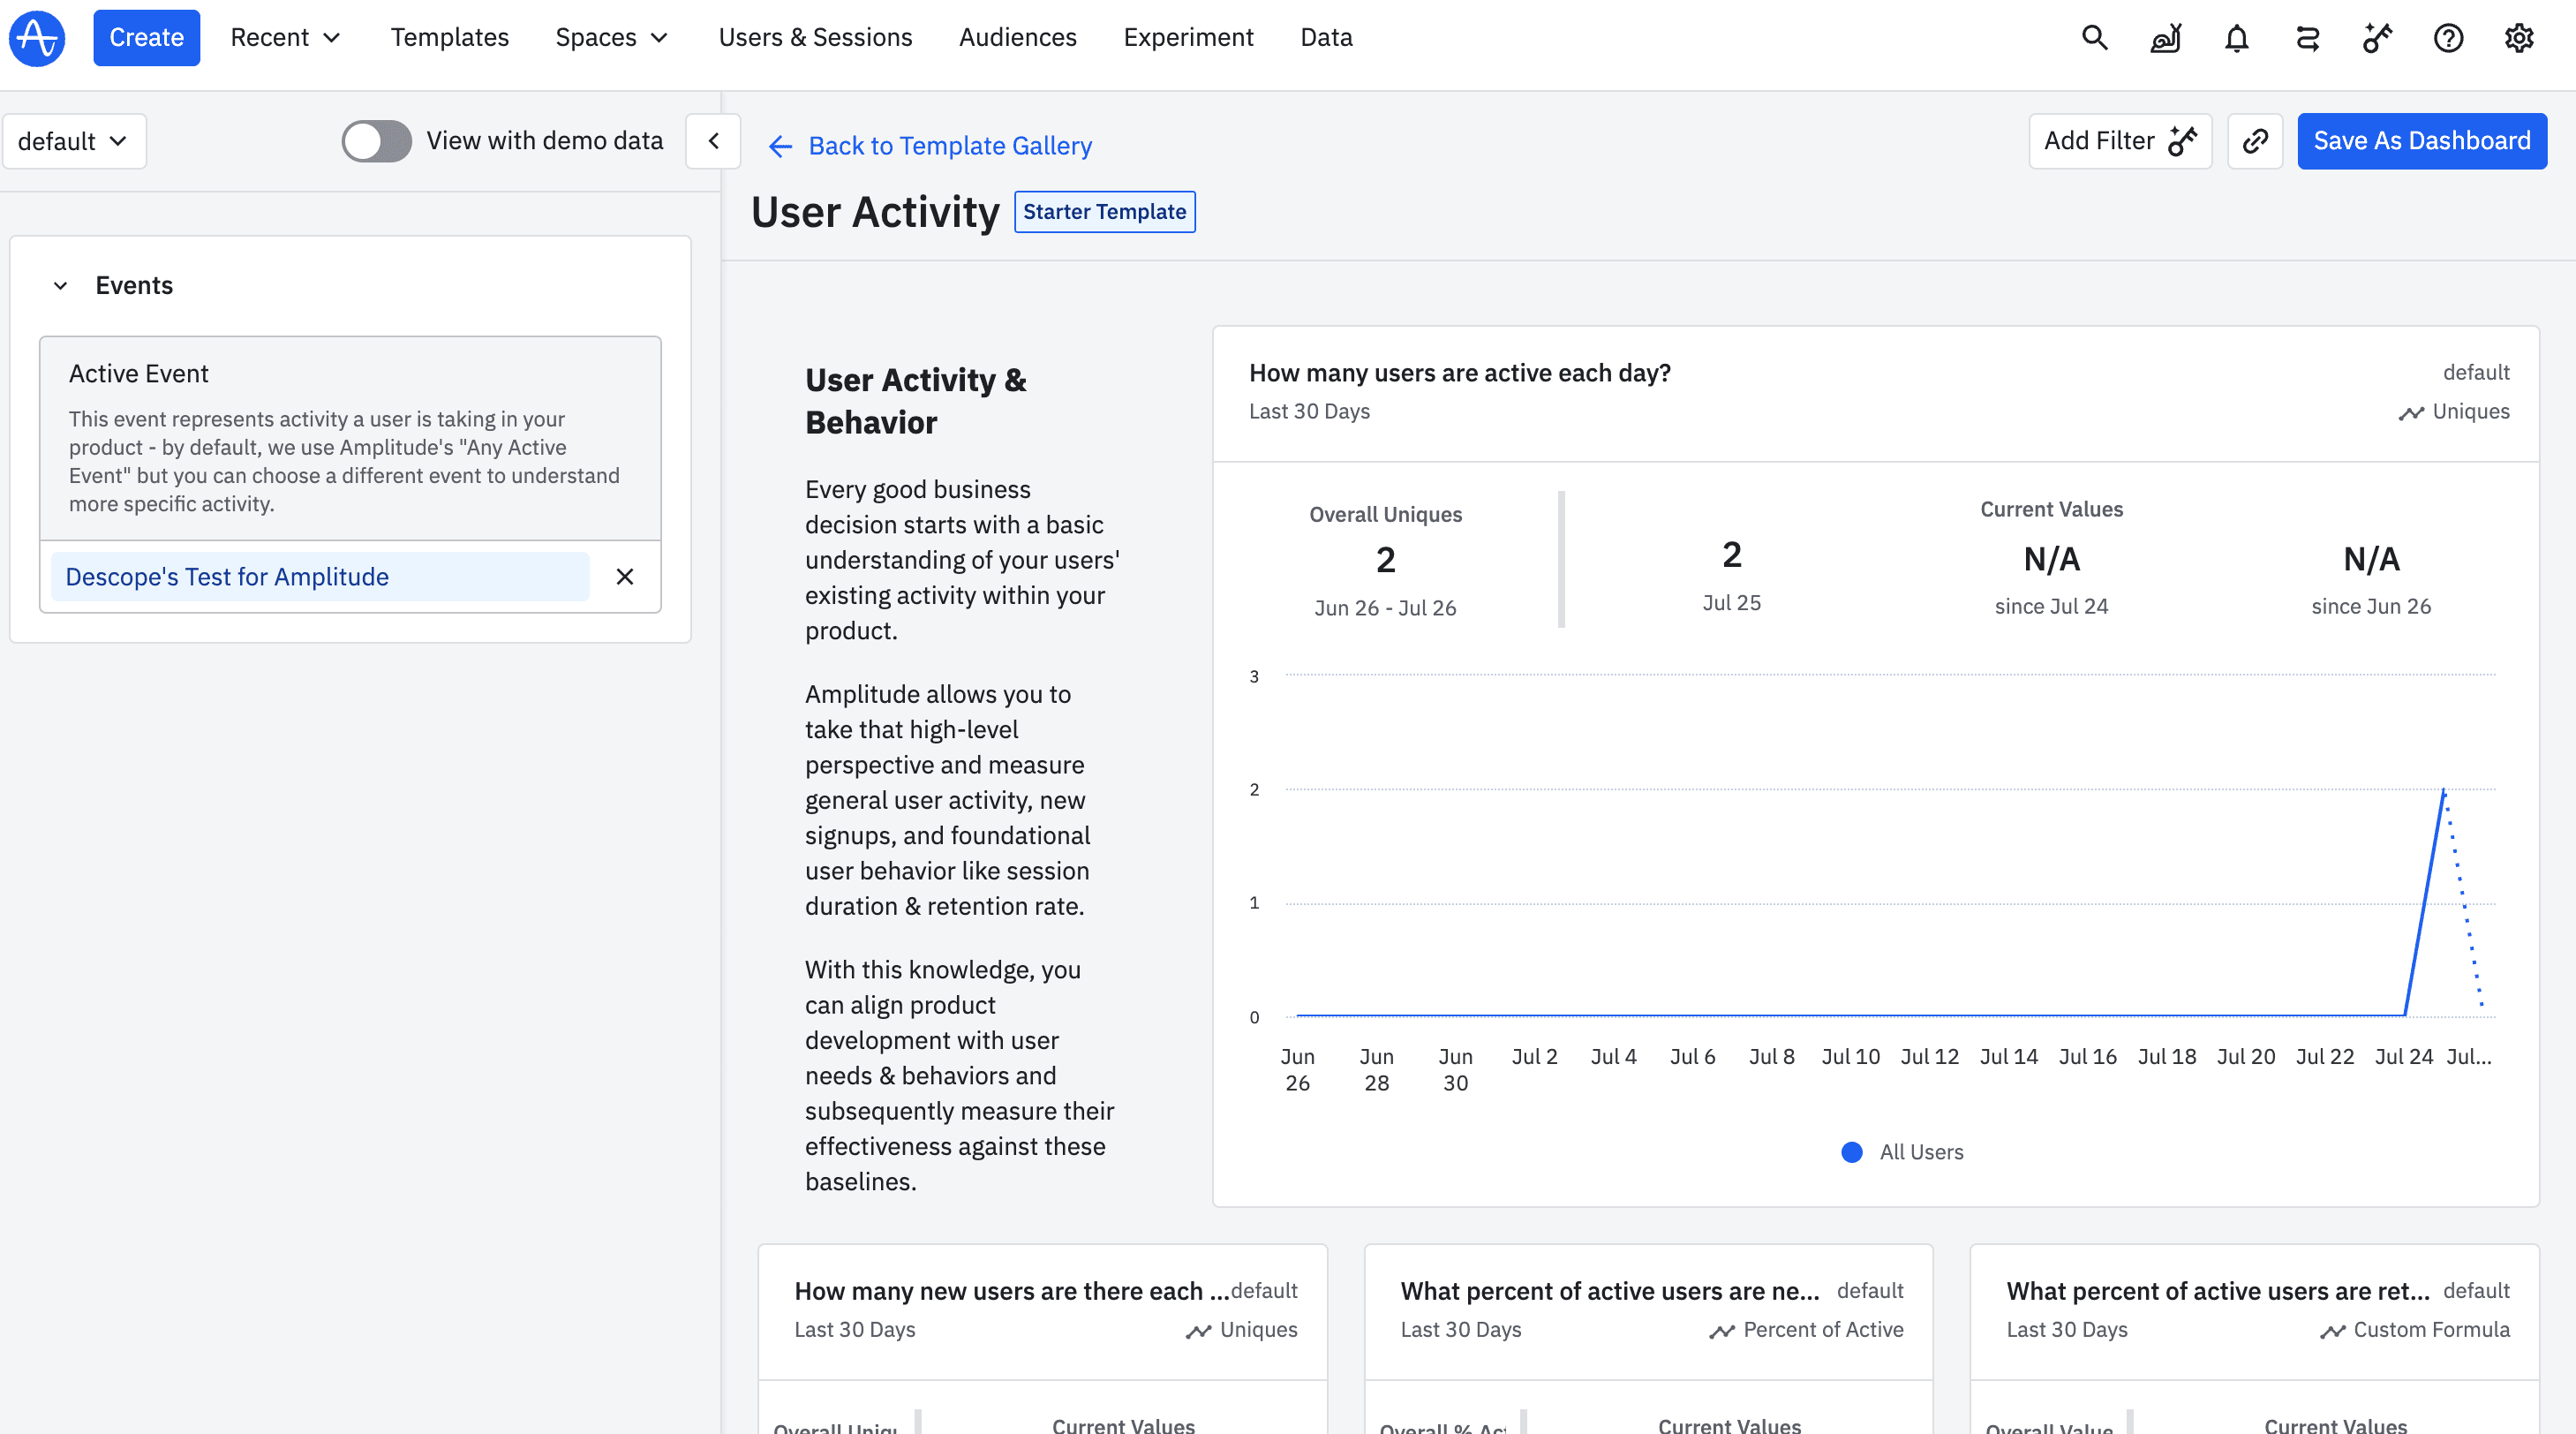
Task: Open the default project dropdown
Action: (x=74, y=141)
